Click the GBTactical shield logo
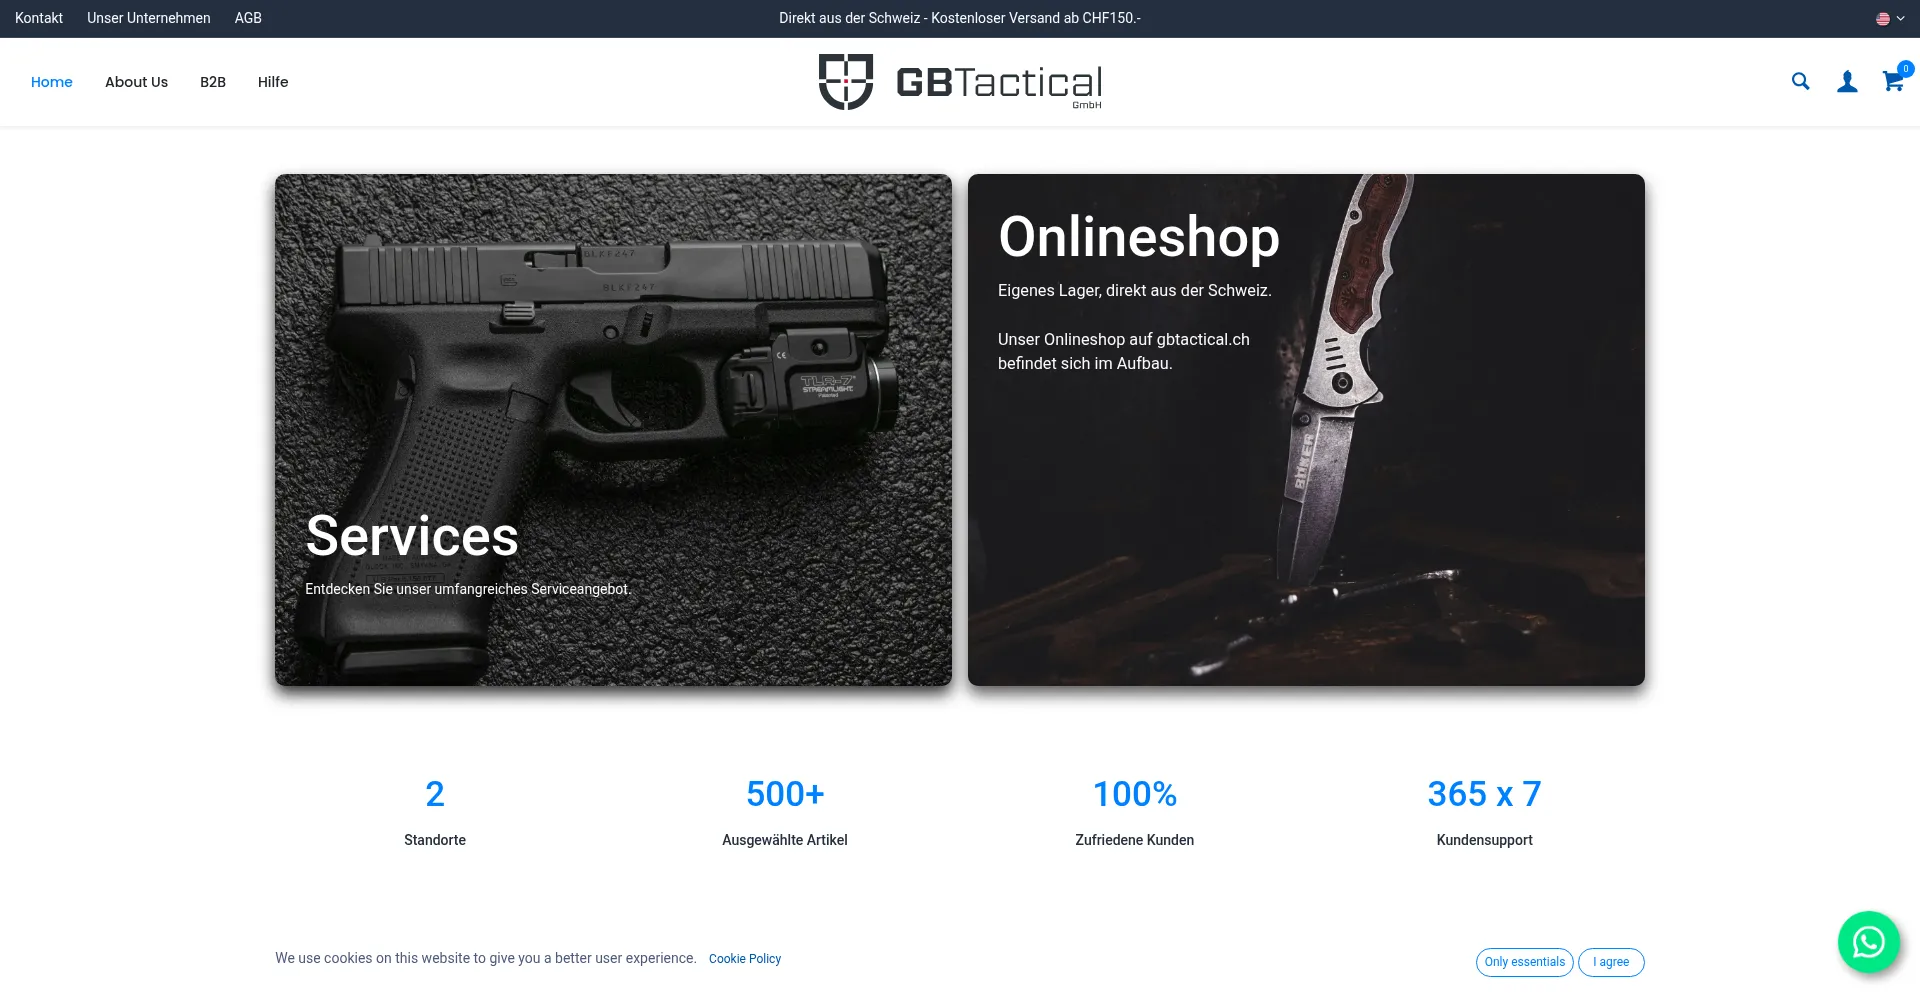The height and width of the screenshot is (993, 1920). (x=846, y=82)
